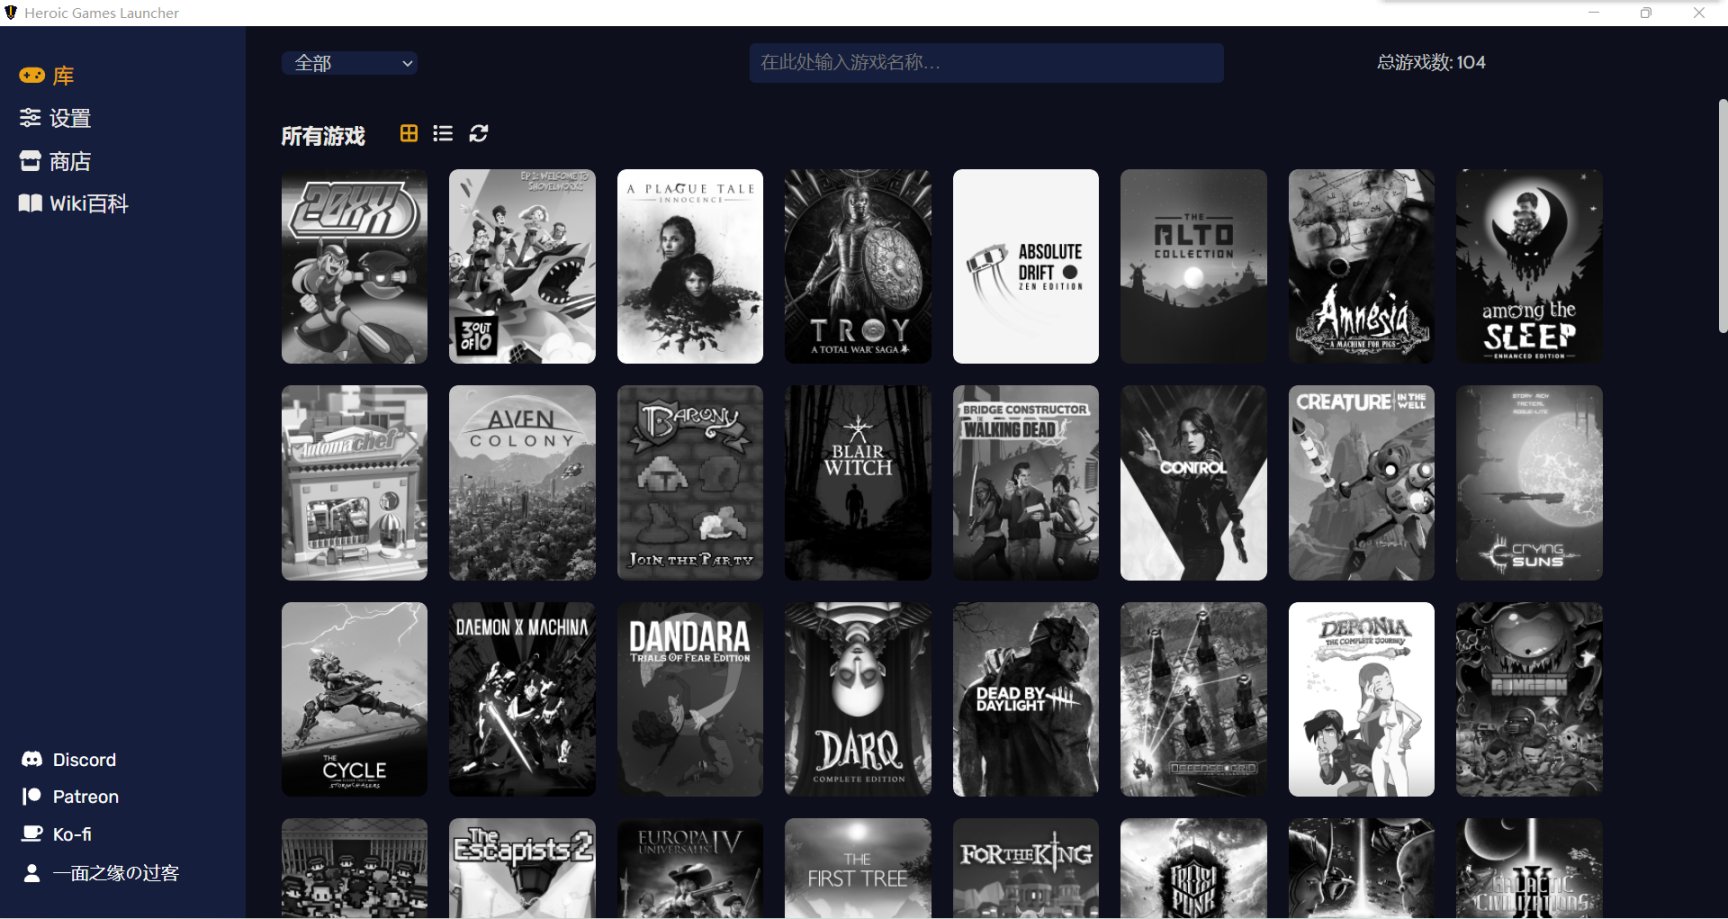Click the library vertical scrollbar
The image size is (1728, 919).
[x=1722, y=215]
